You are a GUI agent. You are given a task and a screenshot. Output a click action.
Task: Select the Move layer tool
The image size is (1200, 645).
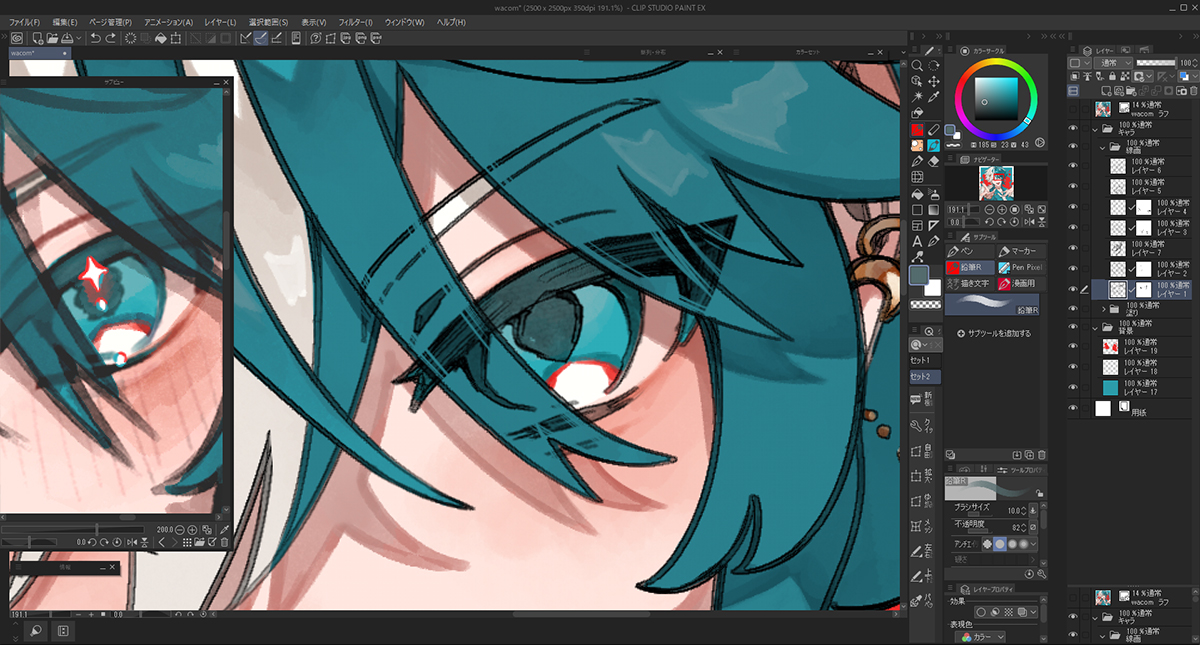pos(934,81)
